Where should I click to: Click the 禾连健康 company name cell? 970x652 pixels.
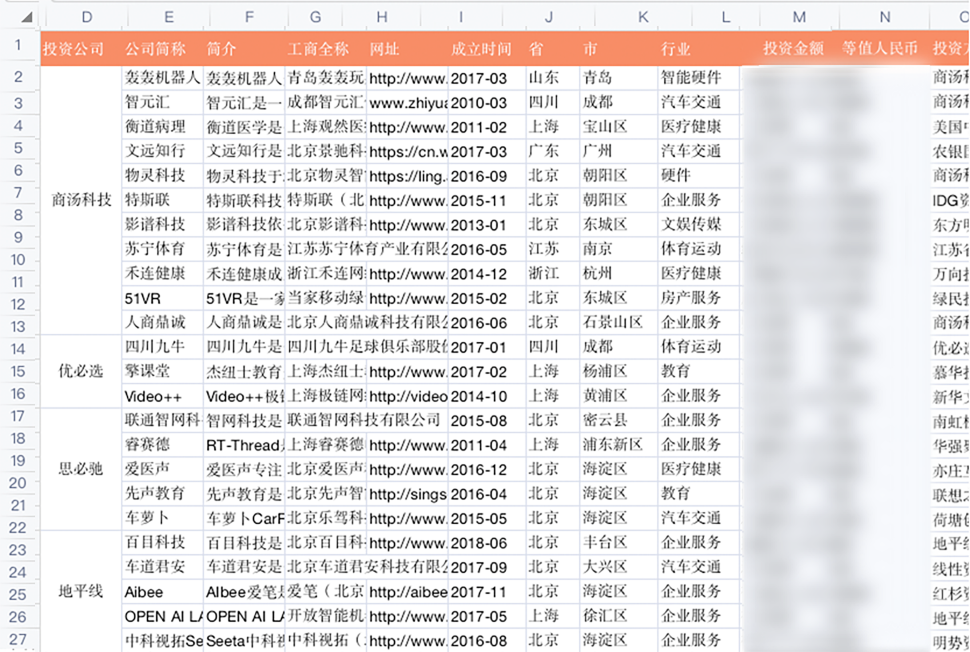(x=163, y=273)
